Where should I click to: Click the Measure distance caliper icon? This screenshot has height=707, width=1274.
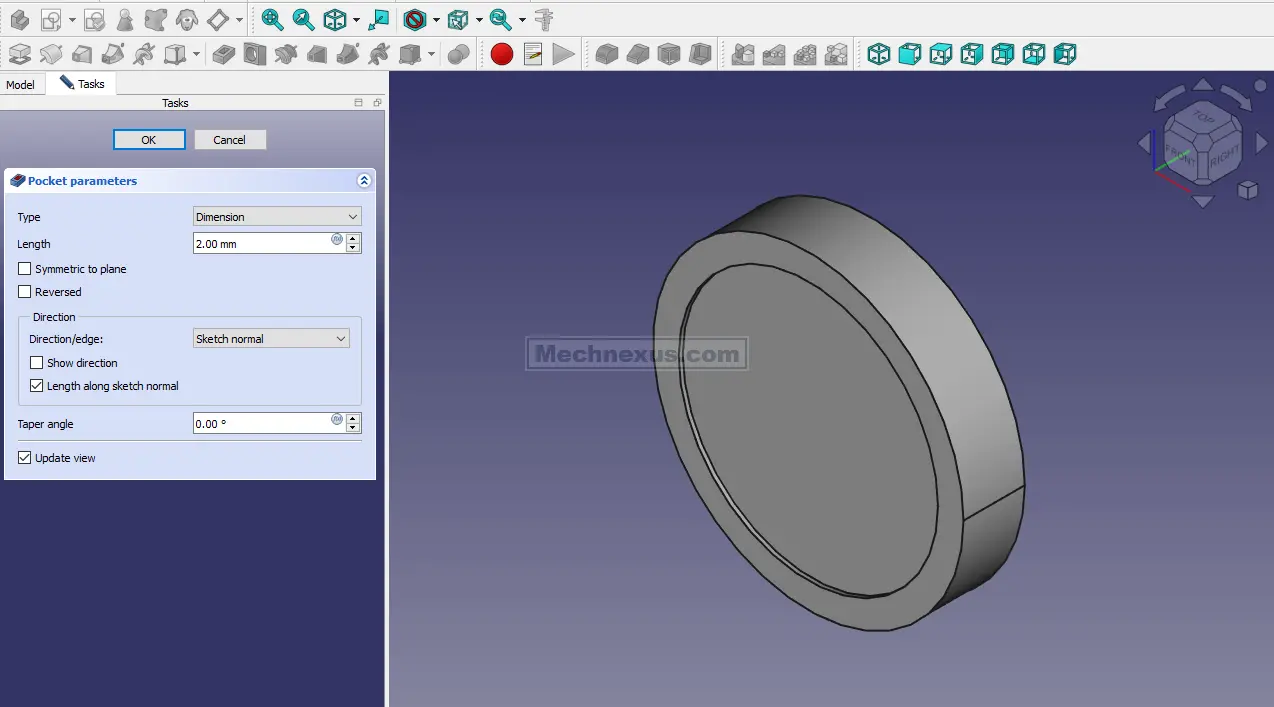(544, 19)
